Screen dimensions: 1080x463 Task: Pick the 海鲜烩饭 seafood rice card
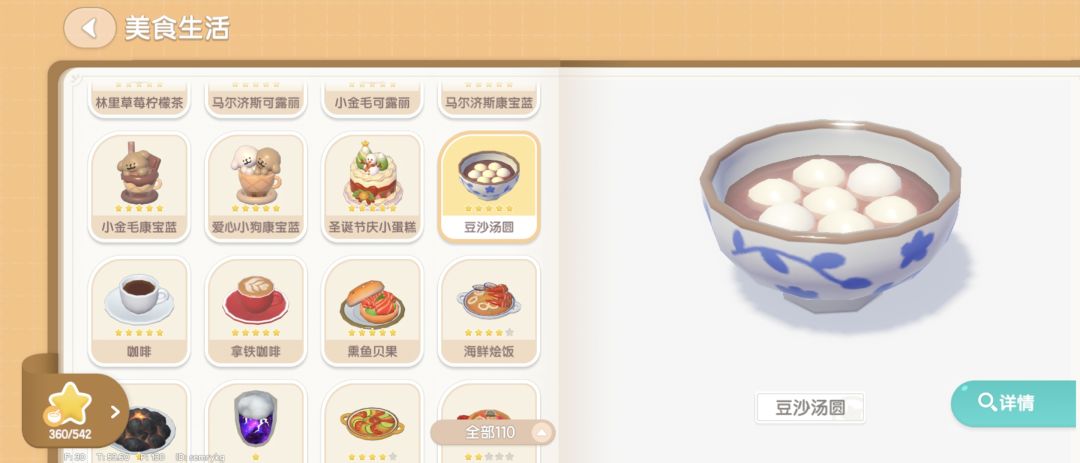[489, 311]
